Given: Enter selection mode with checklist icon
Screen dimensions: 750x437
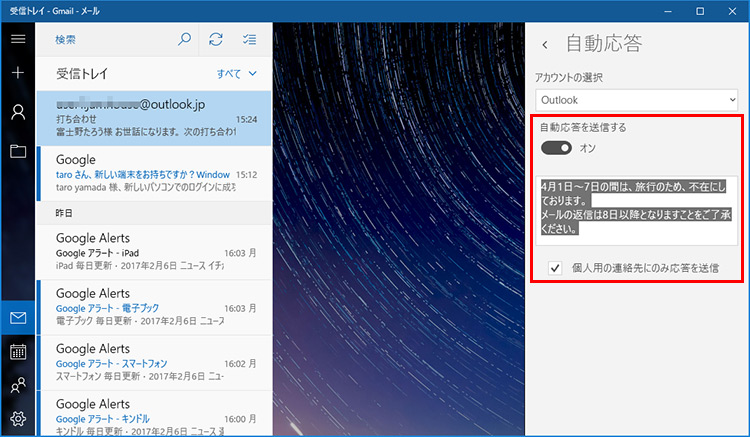Looking at the screenshot, I should [x=249, y=39].
